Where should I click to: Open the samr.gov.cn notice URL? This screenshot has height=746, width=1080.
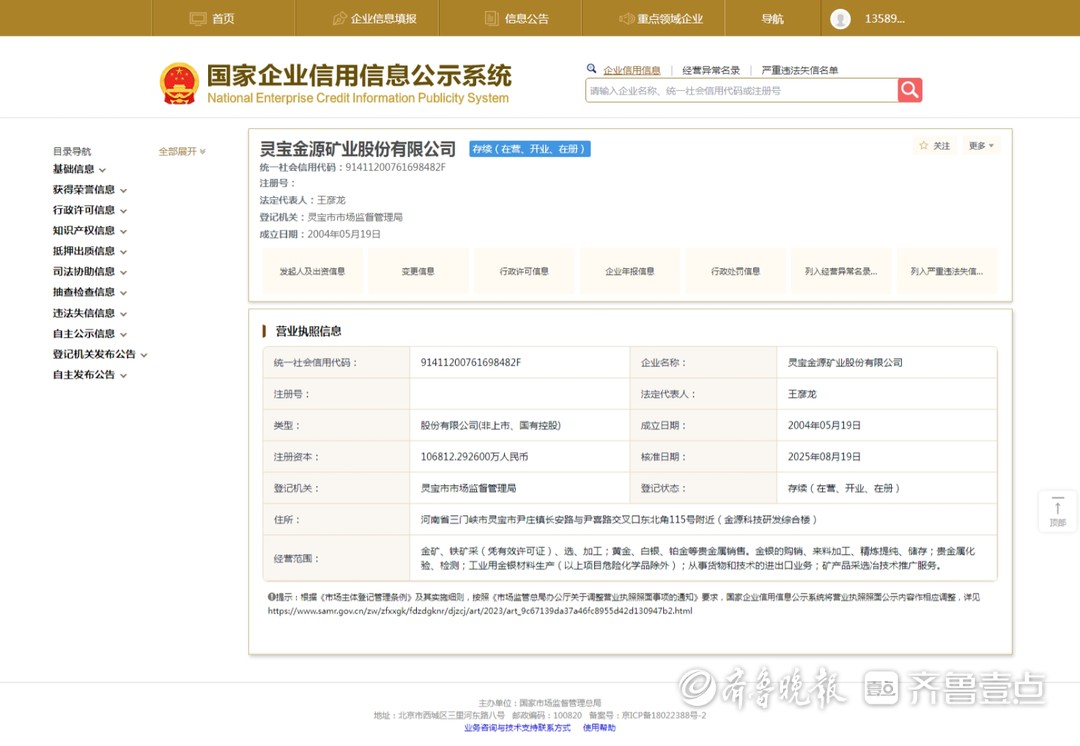click(x=480, y=611)
